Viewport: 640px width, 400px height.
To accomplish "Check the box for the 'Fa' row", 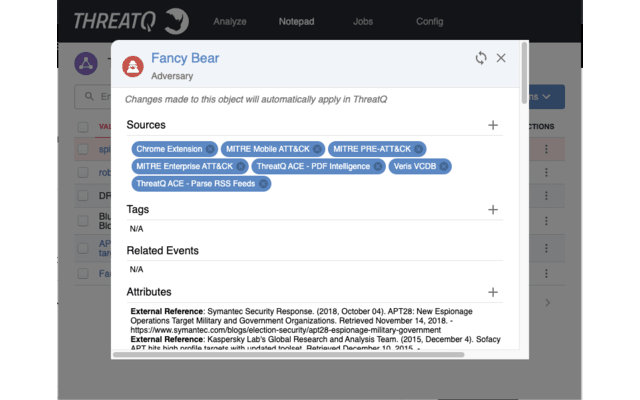I will pos(83,273).
